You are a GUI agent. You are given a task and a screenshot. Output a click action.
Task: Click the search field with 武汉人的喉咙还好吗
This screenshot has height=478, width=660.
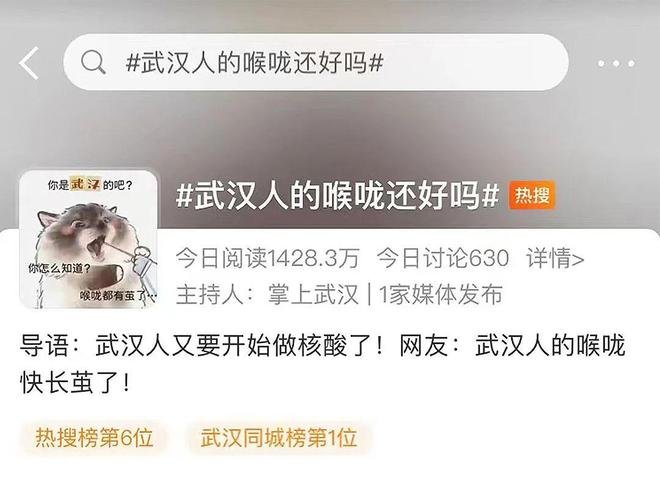click(x=316, y=62)
